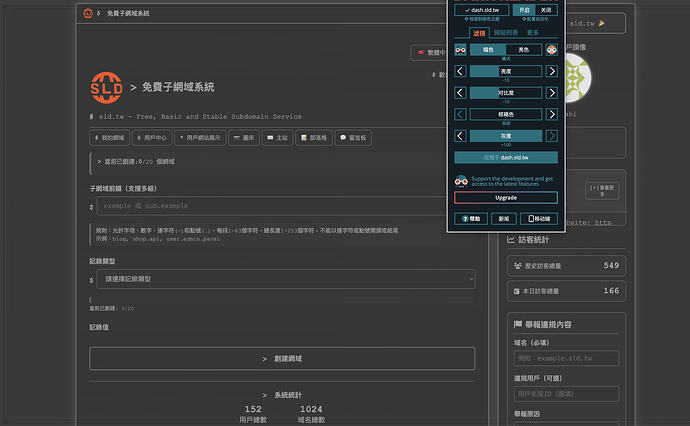
Task: Switch to the Site list tab
Action: coord(506,33)
